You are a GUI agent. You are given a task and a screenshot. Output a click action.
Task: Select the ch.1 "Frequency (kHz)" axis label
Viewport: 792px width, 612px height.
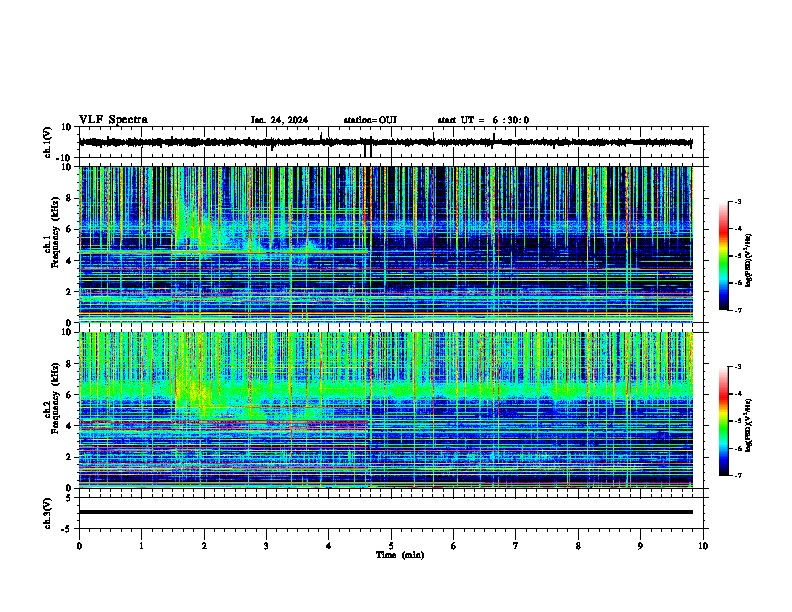pyautogui.click(x=55, y=232)
